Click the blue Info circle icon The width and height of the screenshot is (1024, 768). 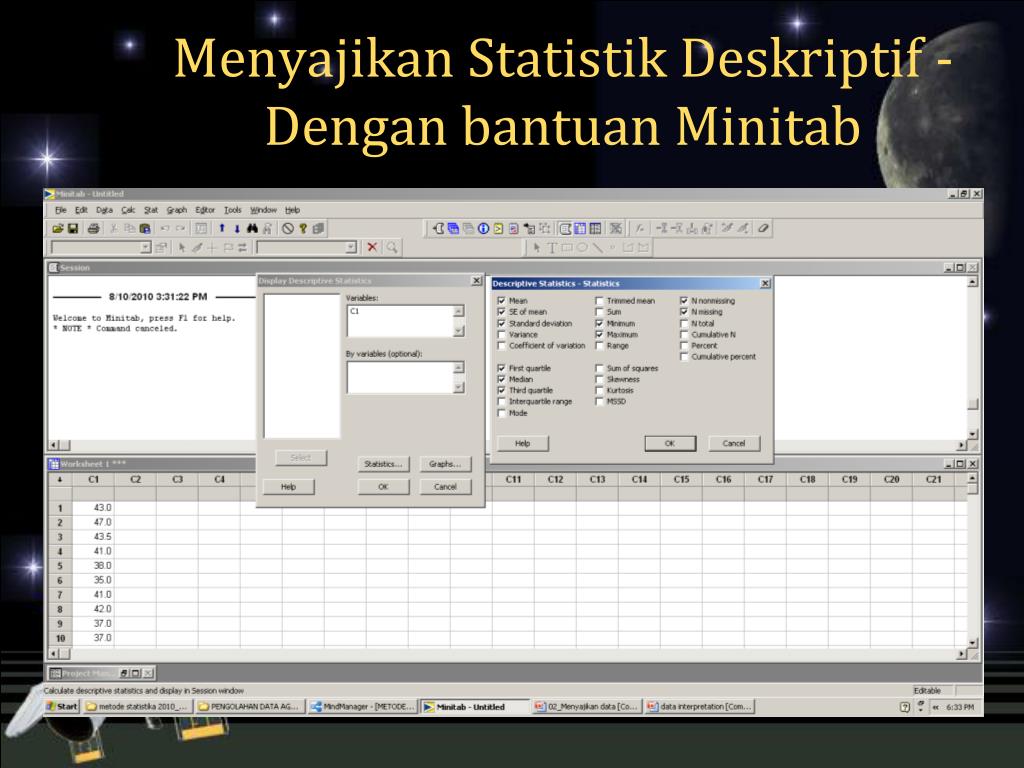(483, 229)
